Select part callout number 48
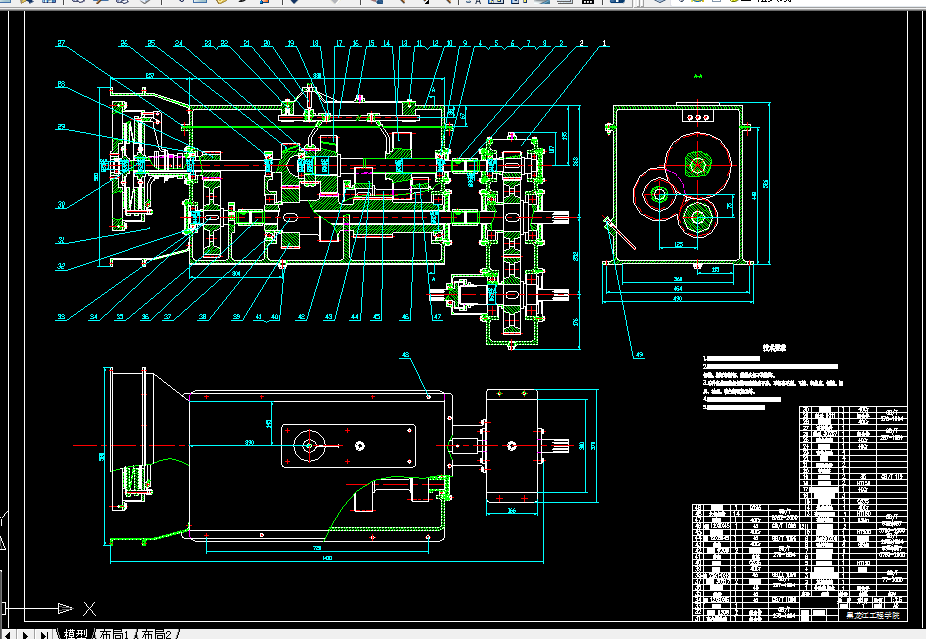 coord(405,355)
